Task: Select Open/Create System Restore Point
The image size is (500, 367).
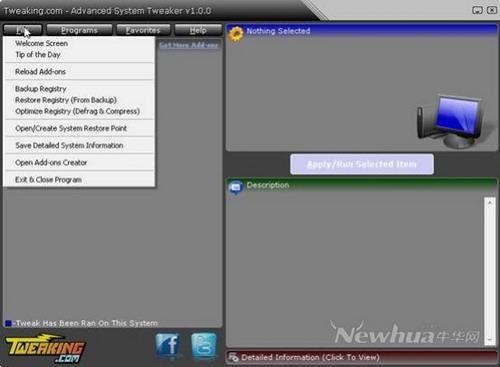Action: coord(71,128)
